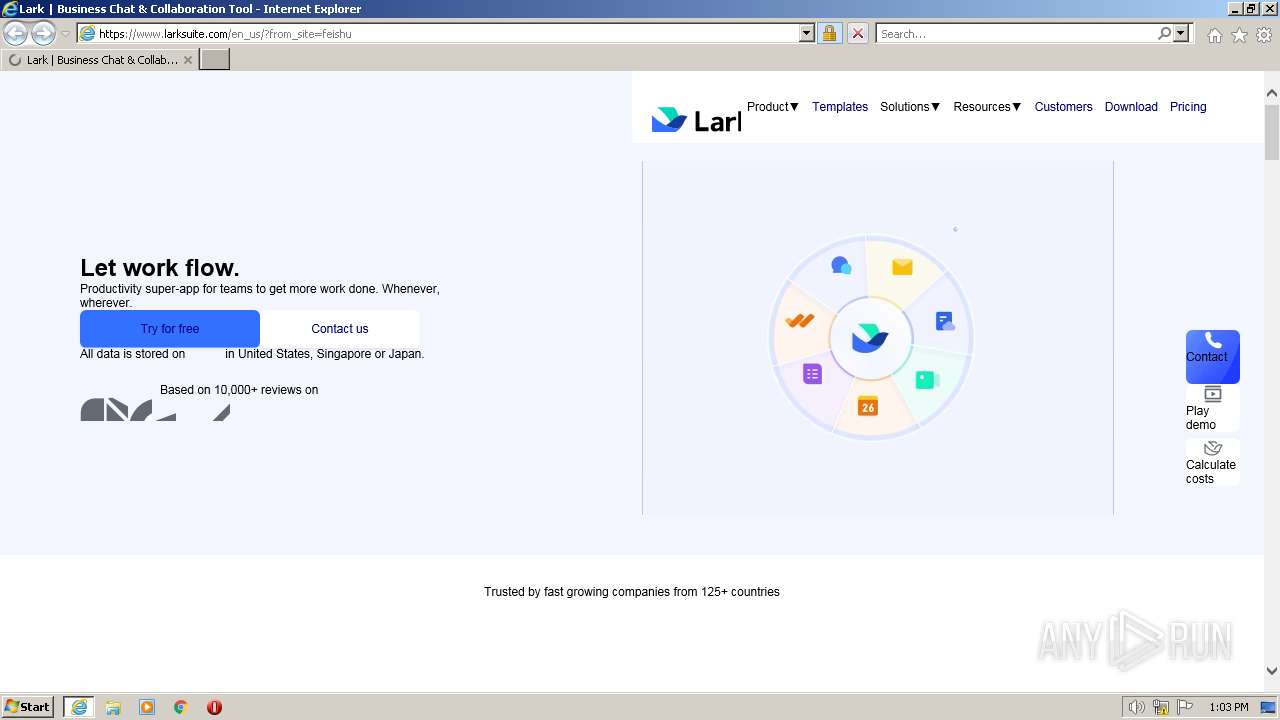The image size is (1280, 720).
Task: Click the Contact us button
Action: coord(340,329)
